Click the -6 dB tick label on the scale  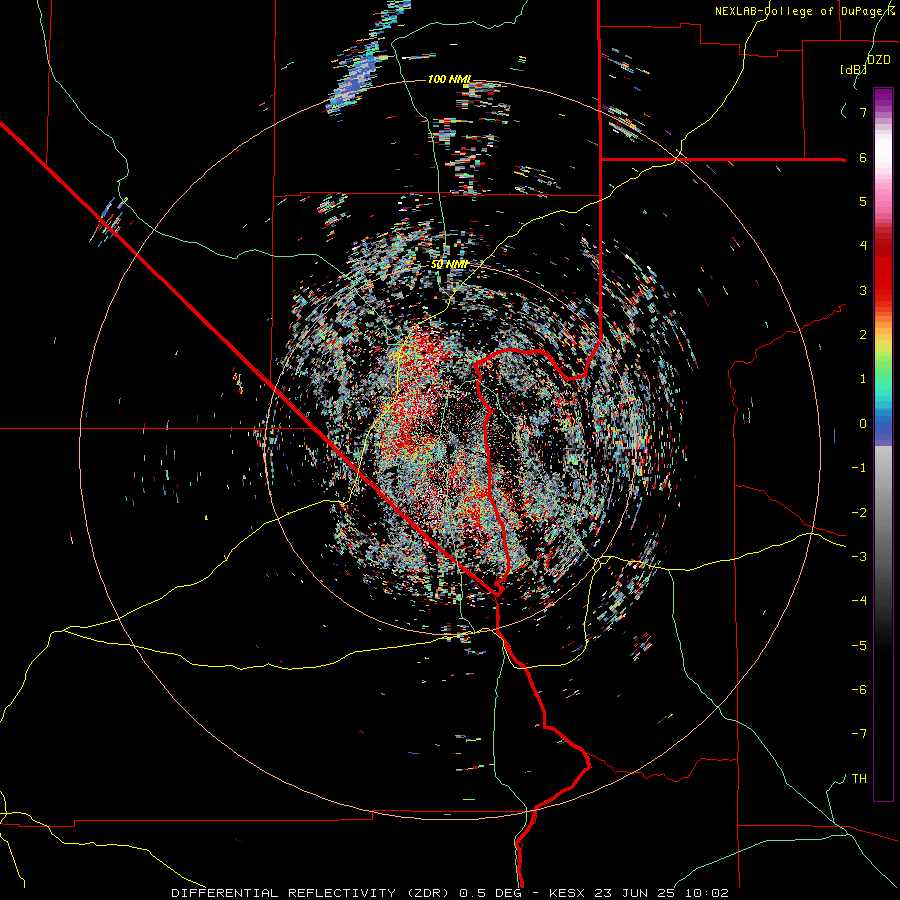[859, 690]
